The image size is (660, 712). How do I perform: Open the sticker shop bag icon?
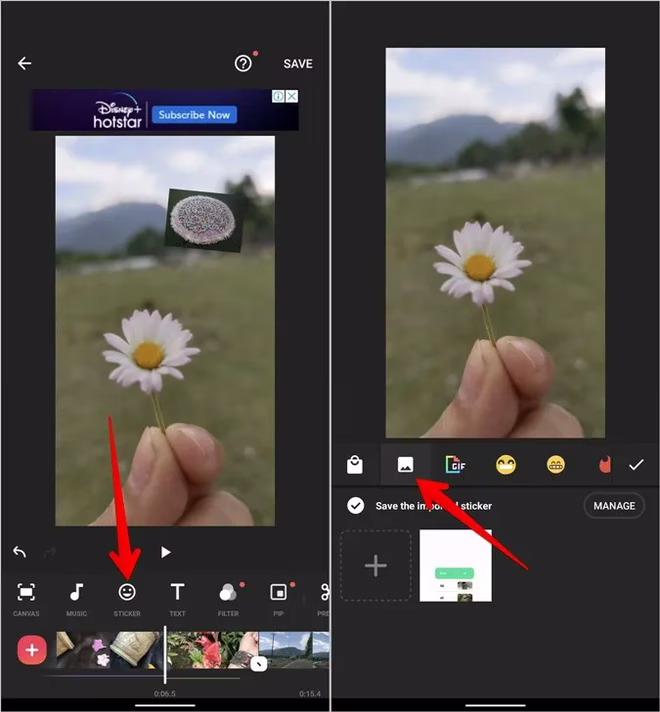coord(355,465)
